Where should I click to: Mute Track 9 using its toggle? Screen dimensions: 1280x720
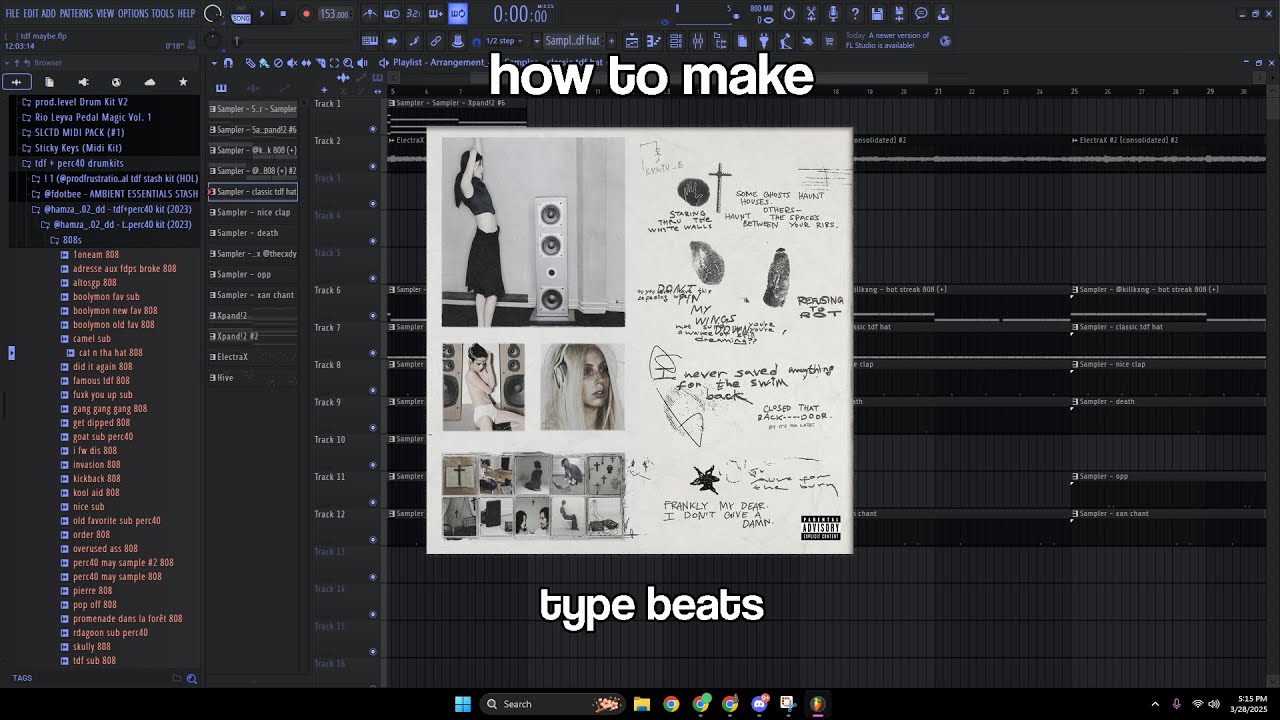pos(373,428)
